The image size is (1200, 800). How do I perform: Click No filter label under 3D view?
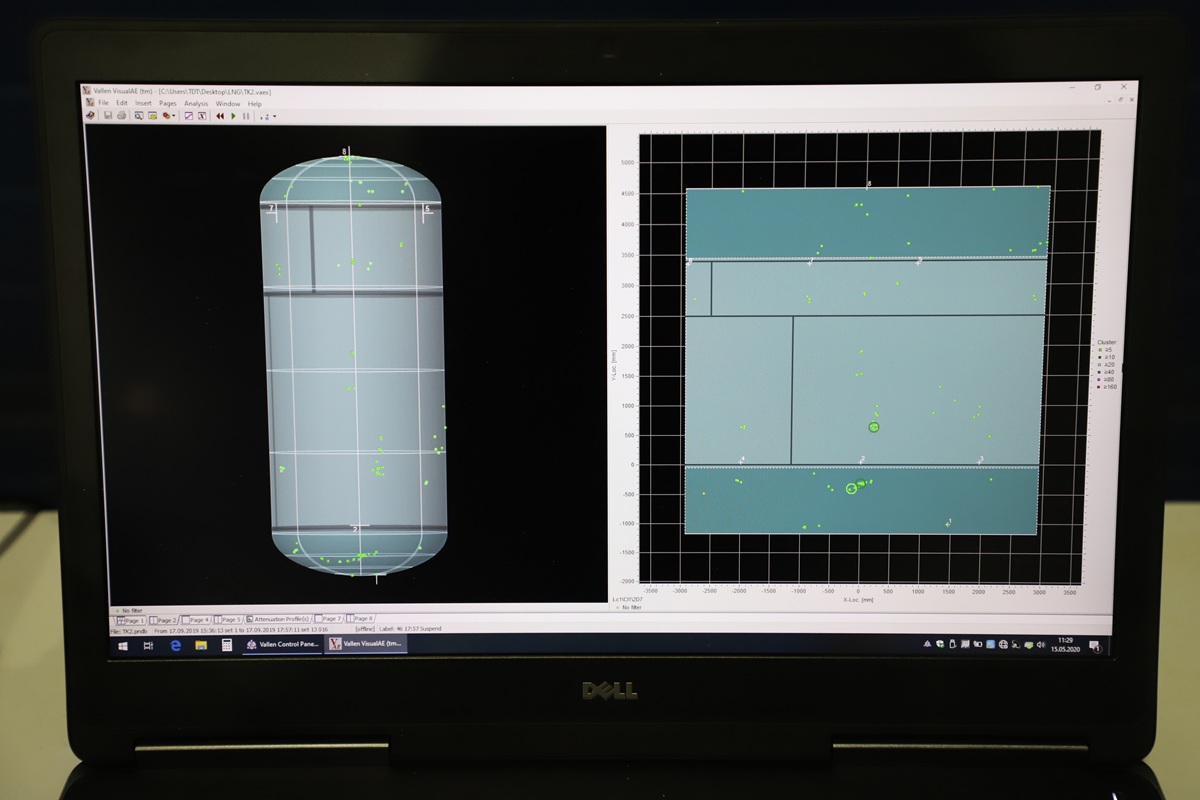[x=134, y=611]
